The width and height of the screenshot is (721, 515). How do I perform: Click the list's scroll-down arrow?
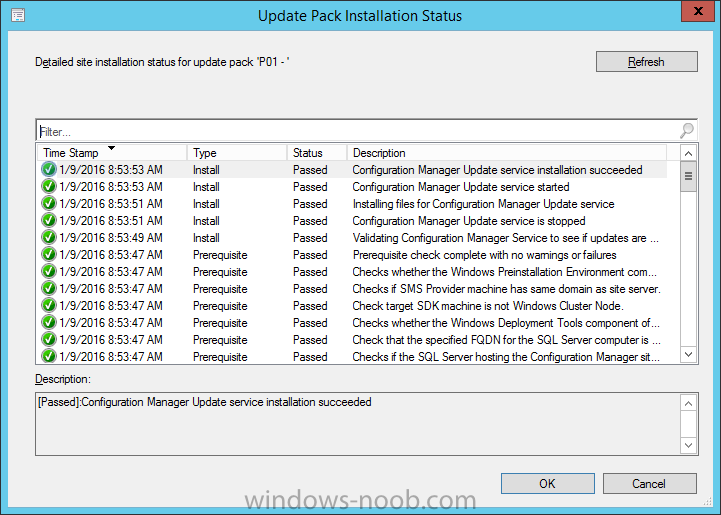[x=688, y=355]
